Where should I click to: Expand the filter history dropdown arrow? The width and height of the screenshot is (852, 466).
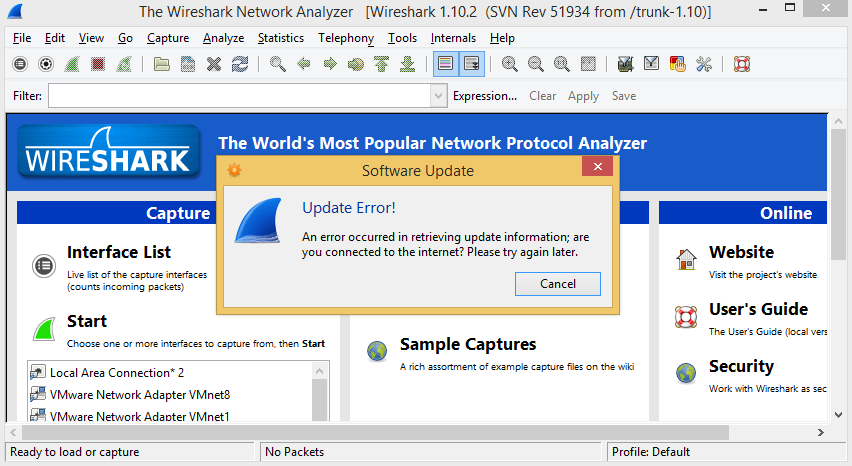[439, 96]
